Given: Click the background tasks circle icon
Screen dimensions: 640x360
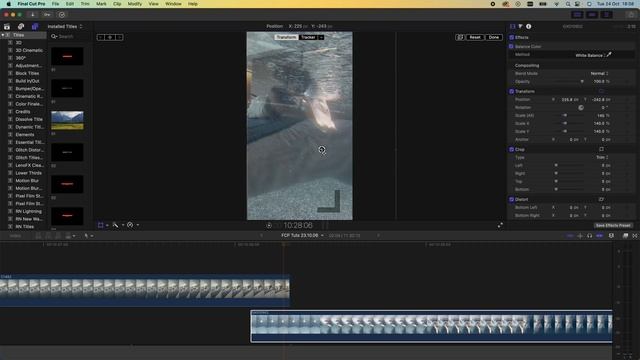Looking at the screenshot, I should [62, 15].
